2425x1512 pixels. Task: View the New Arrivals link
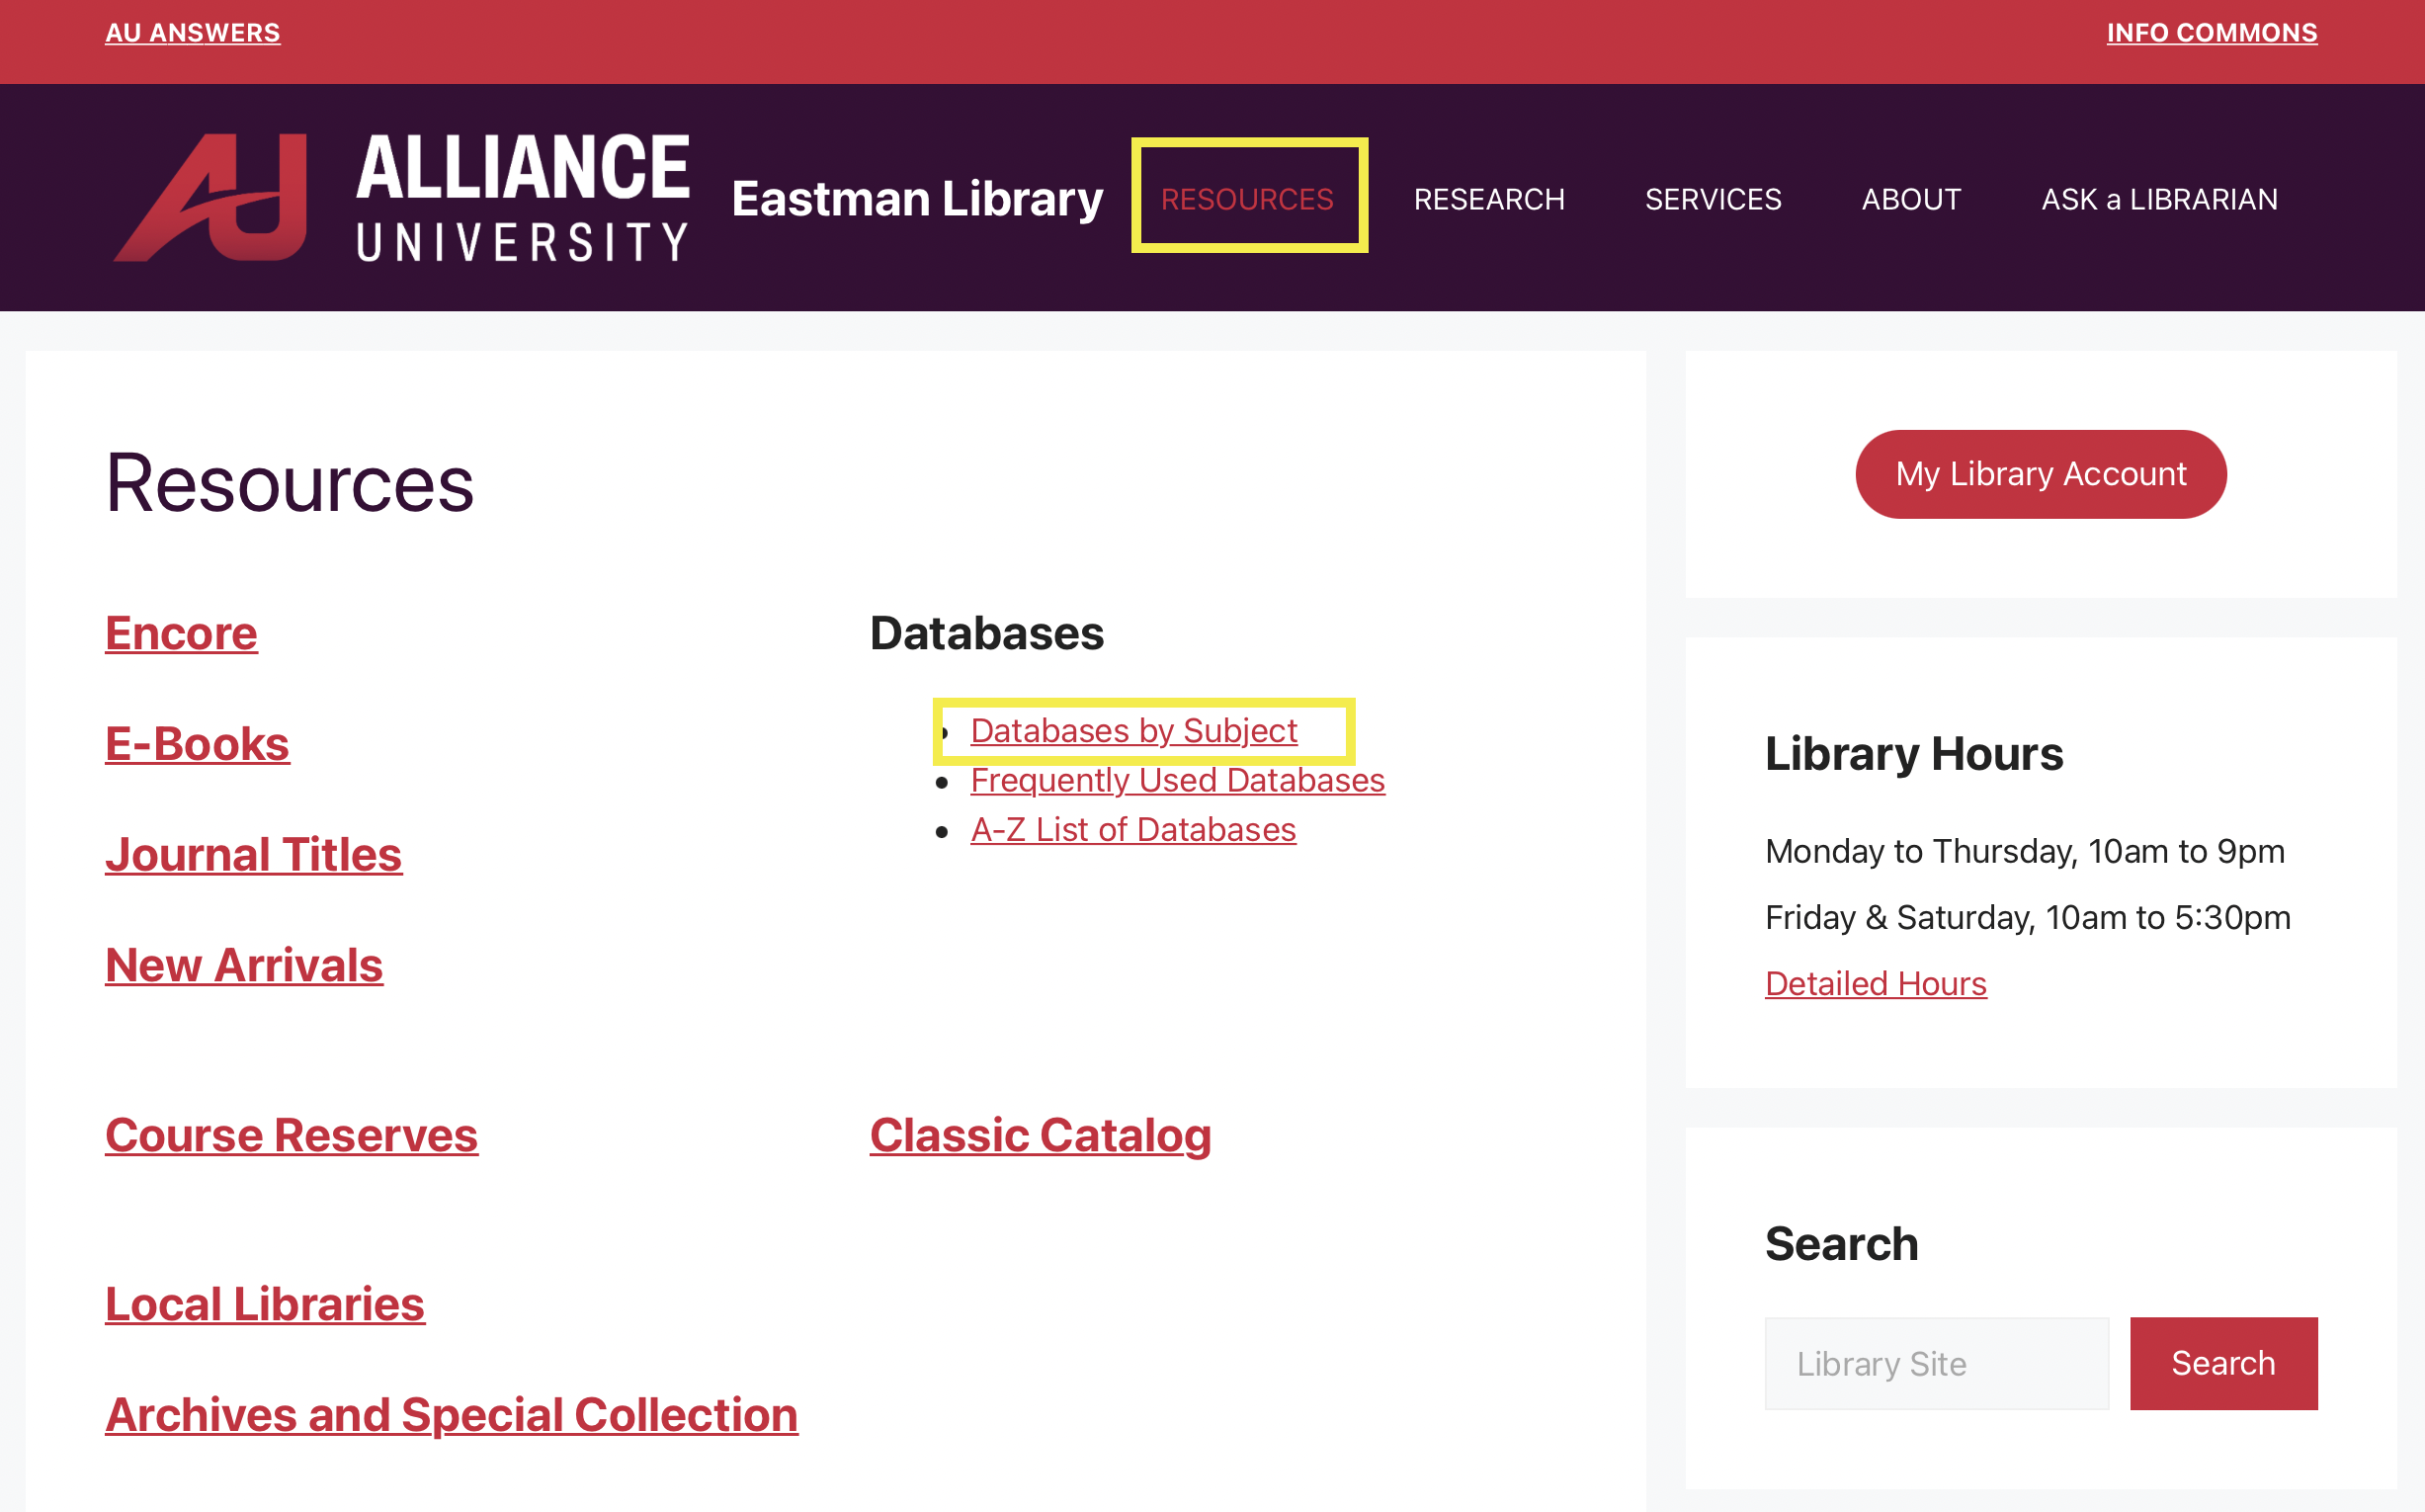(244, 965)
